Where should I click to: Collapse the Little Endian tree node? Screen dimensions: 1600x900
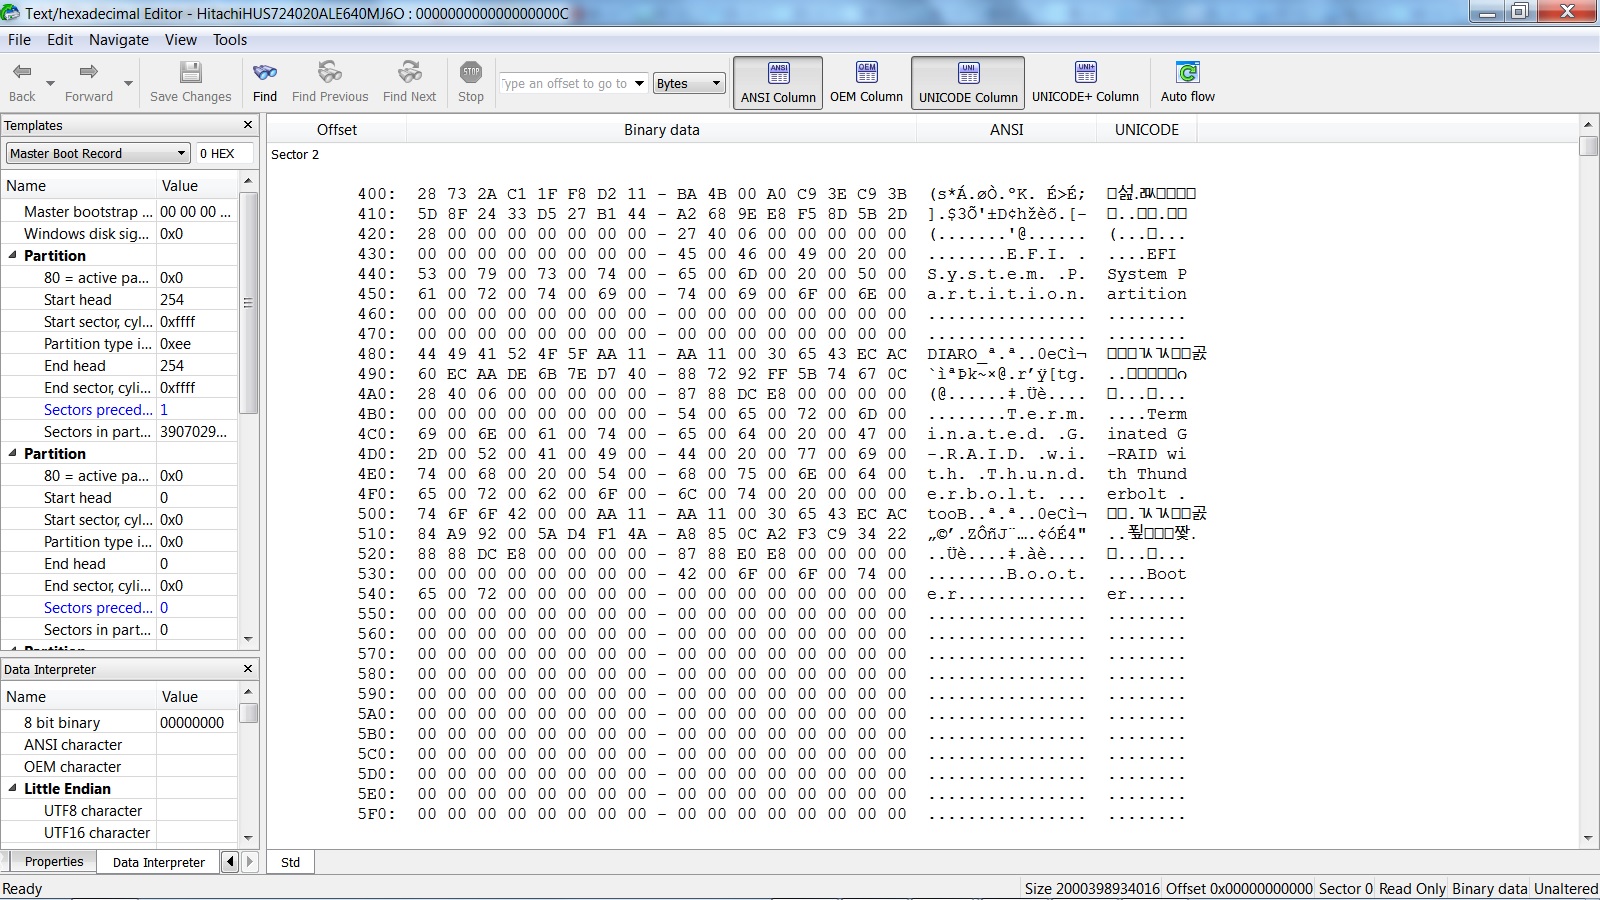tap(13, 788)
